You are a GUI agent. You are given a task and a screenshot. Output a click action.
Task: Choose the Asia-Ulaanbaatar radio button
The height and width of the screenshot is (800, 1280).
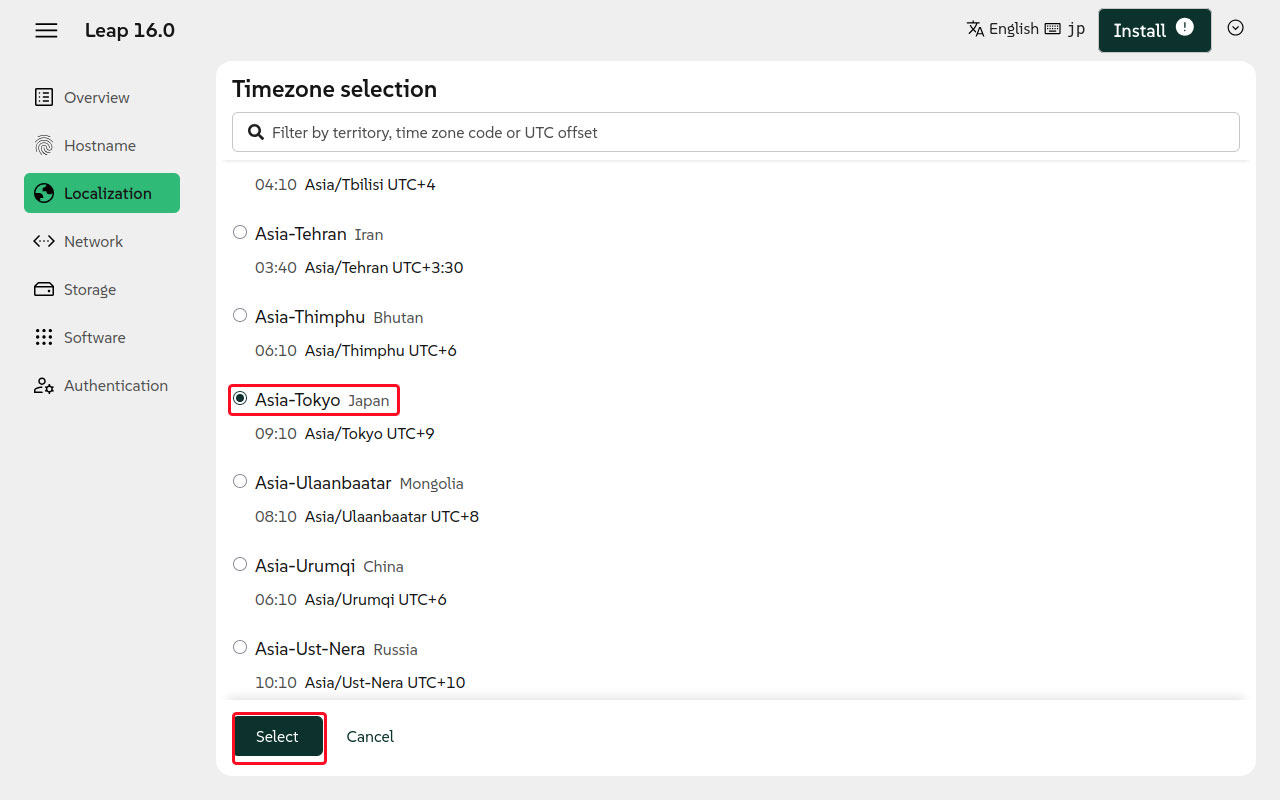pos(240,481)
